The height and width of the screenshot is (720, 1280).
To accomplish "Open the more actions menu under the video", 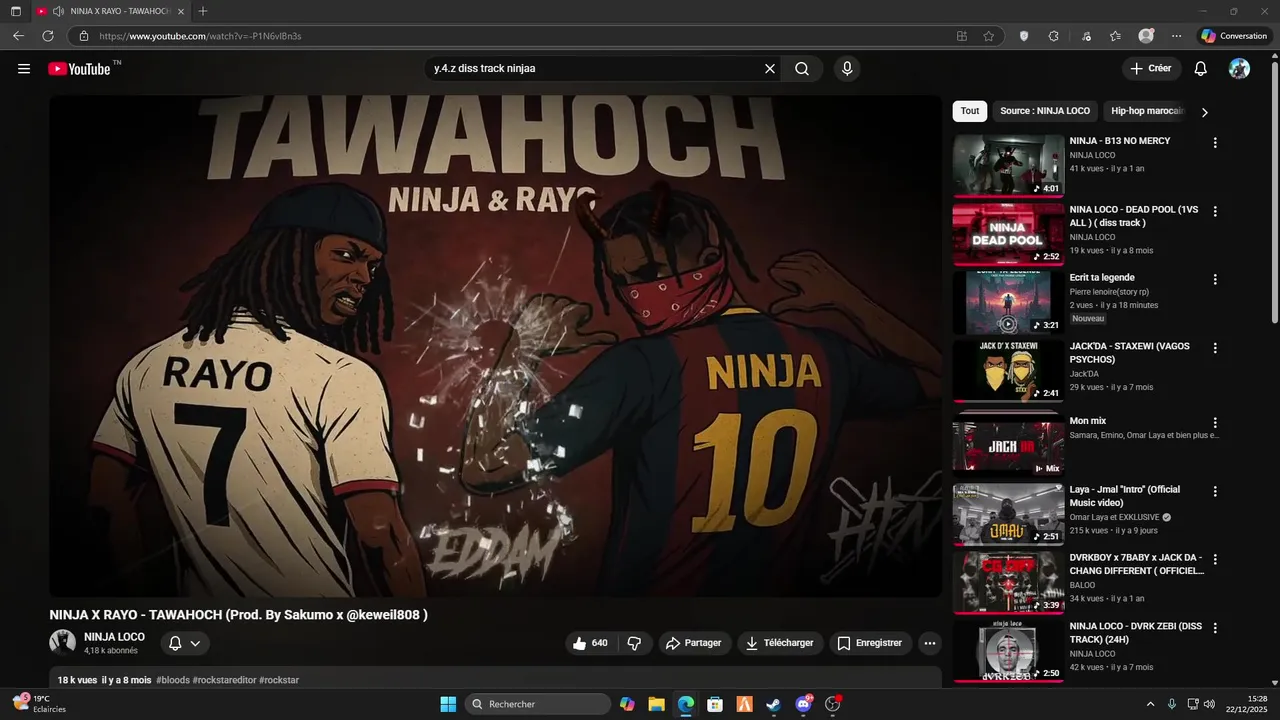I will 930,643.
